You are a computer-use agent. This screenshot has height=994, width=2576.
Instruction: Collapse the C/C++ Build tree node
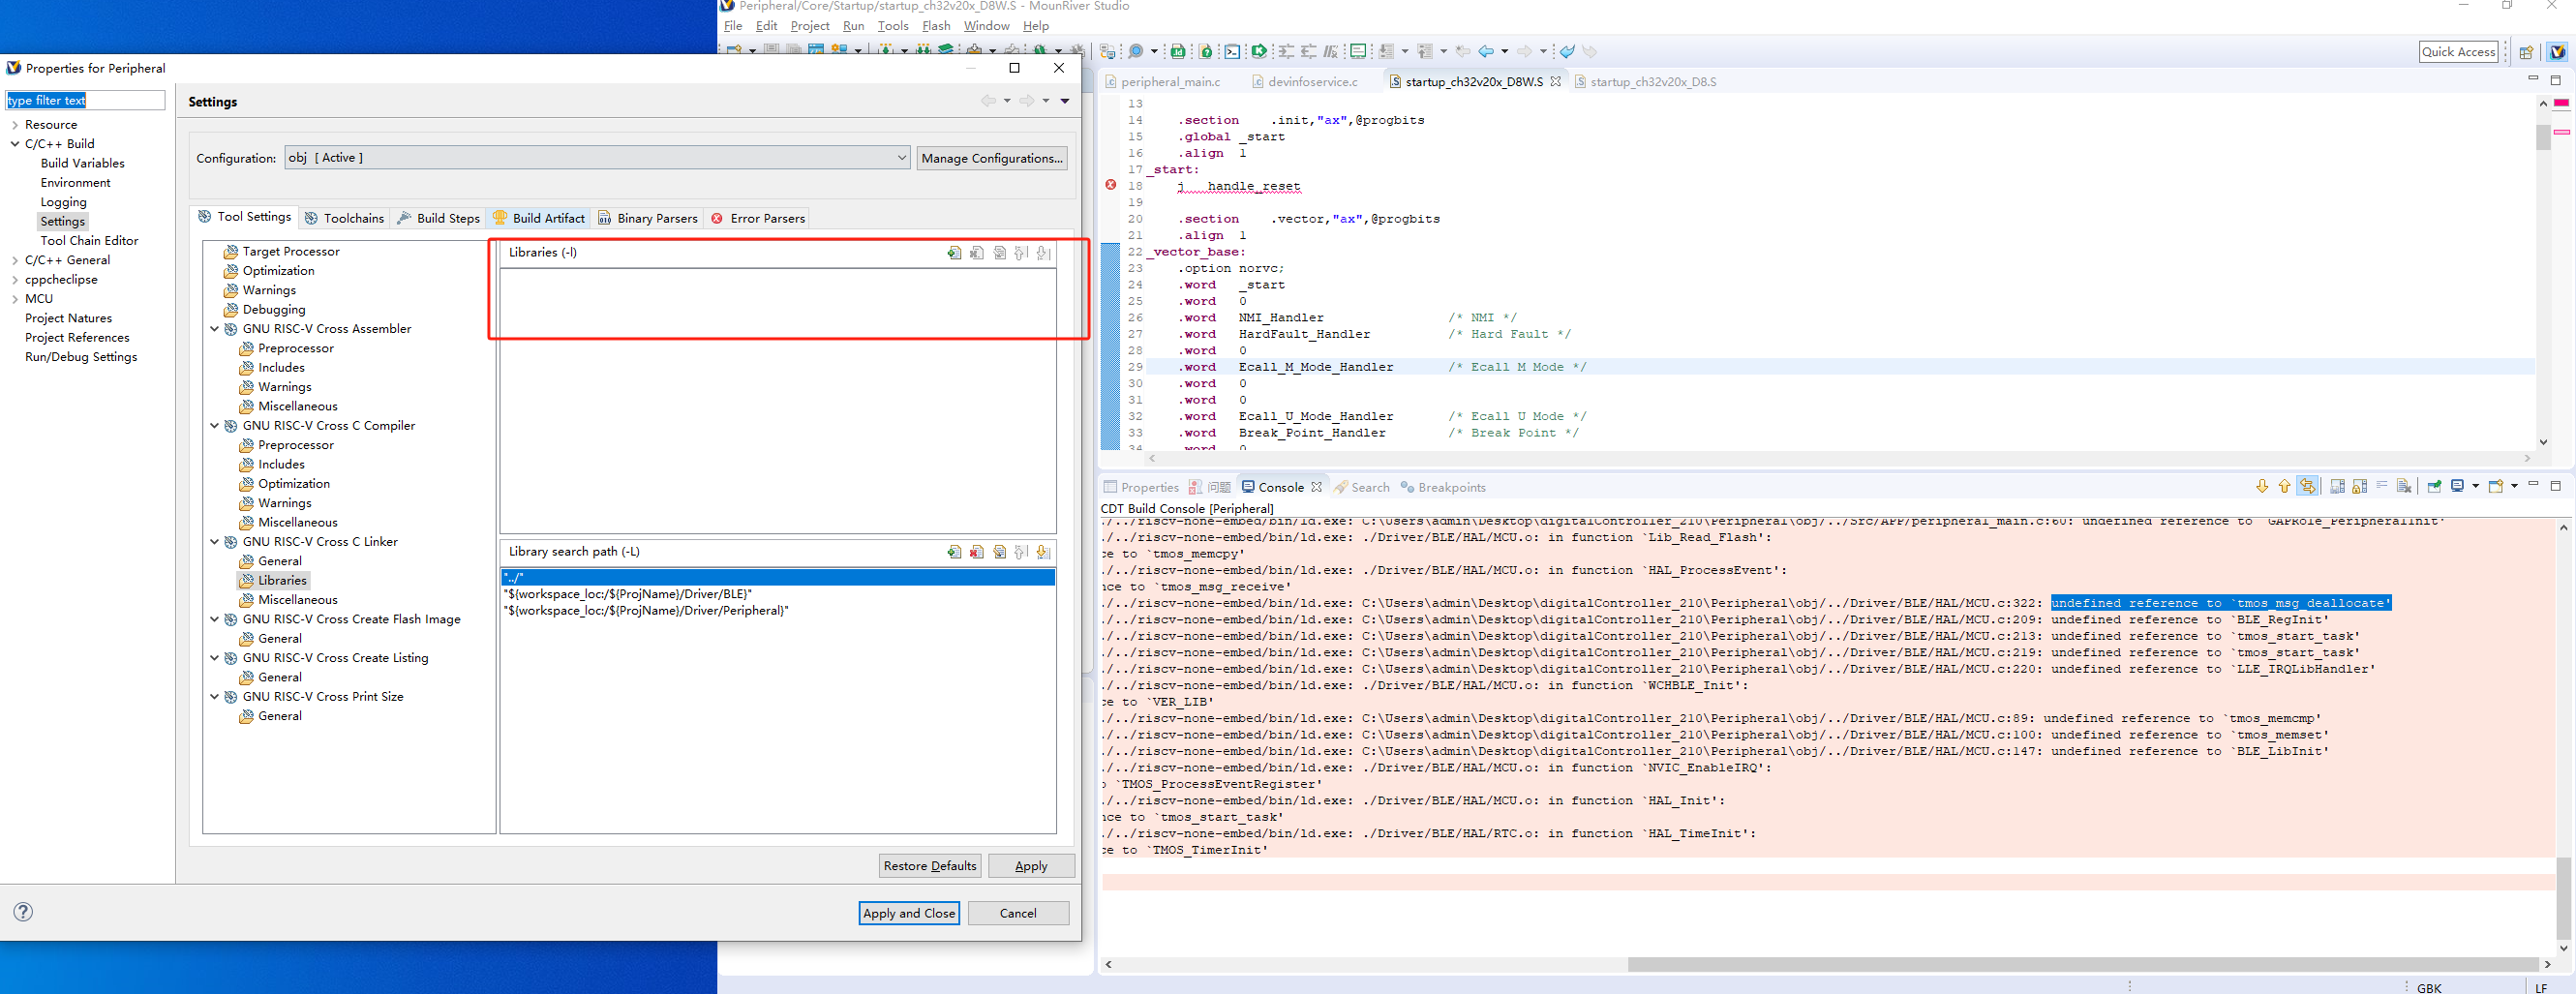[x=15, y=144]
